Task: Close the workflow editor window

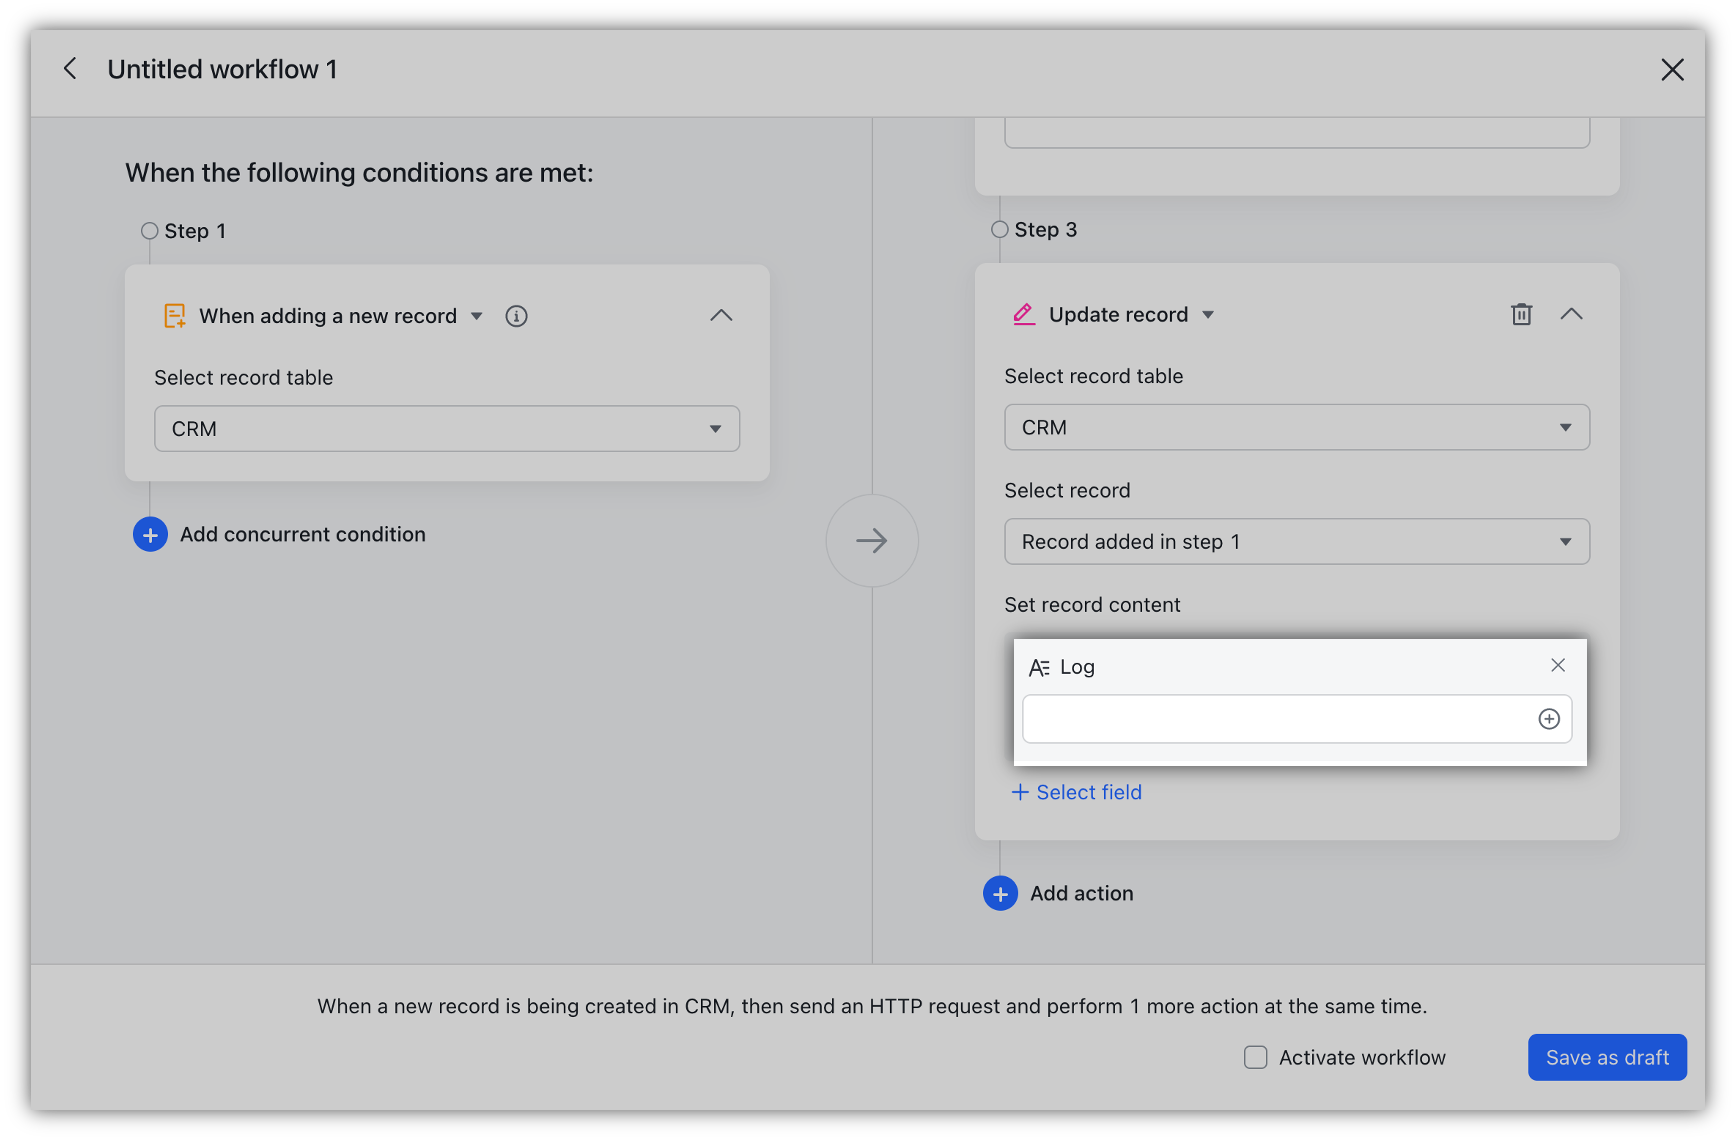Action: 1672,69
